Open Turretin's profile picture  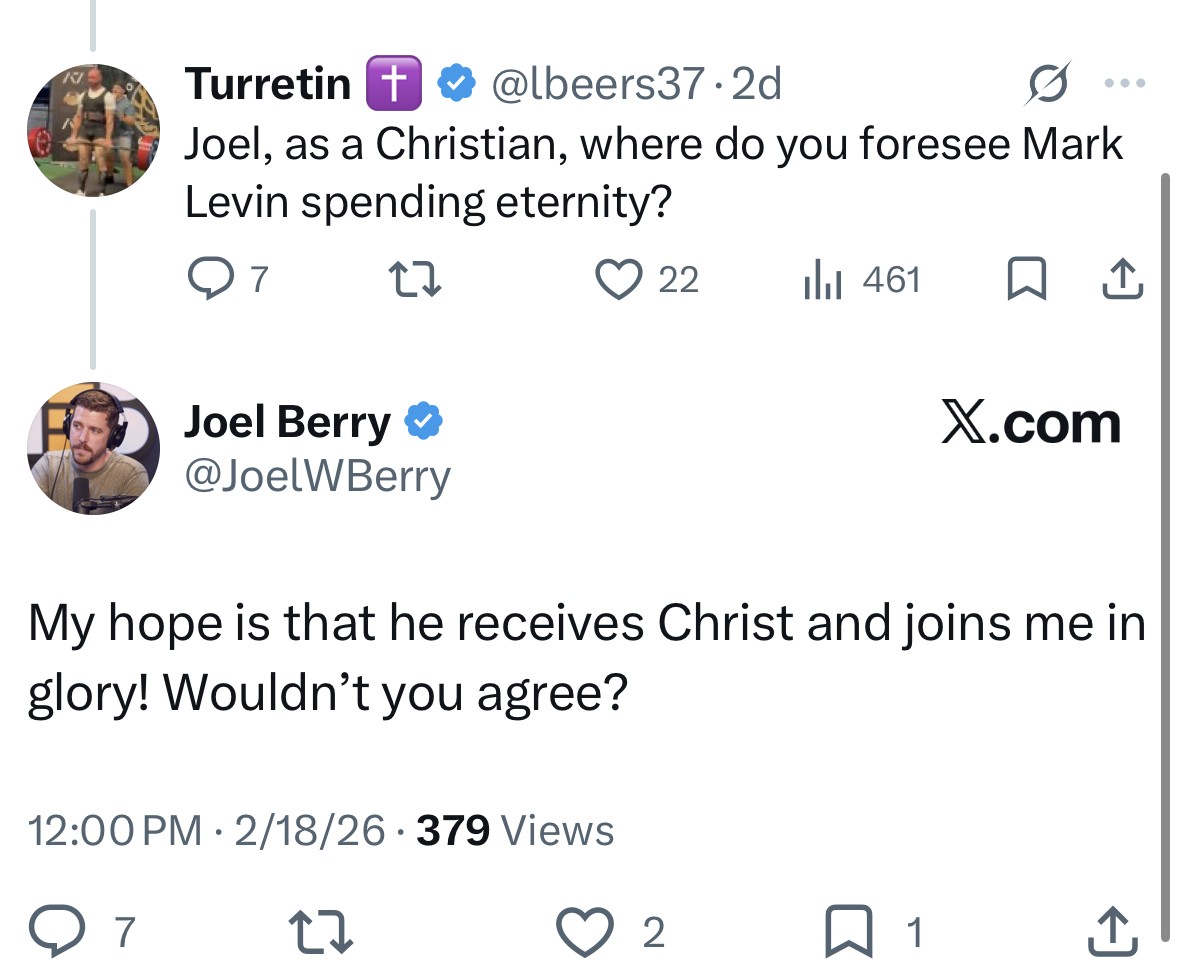(93, 130)
